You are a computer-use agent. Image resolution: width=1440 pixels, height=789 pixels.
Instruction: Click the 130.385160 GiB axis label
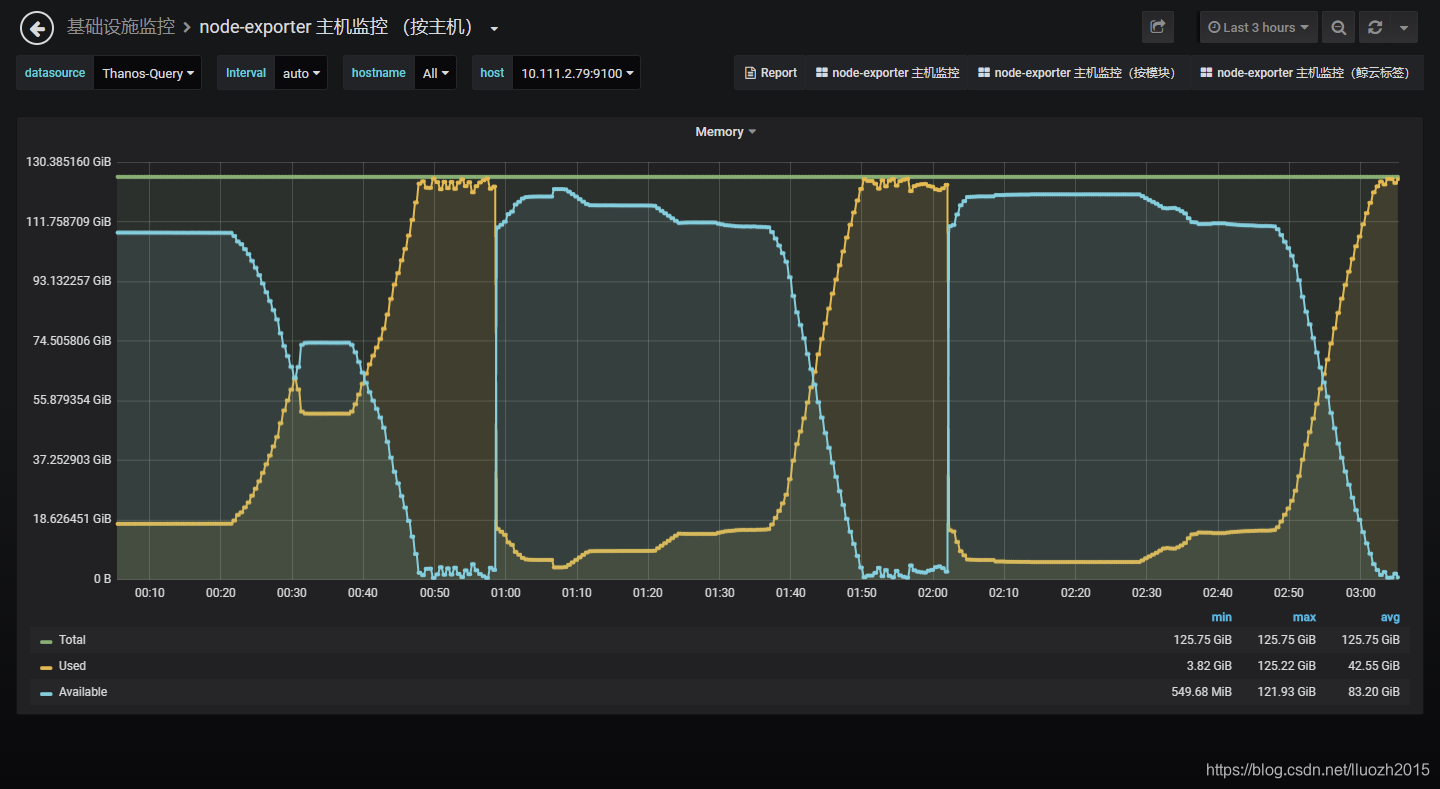(69, 162)
